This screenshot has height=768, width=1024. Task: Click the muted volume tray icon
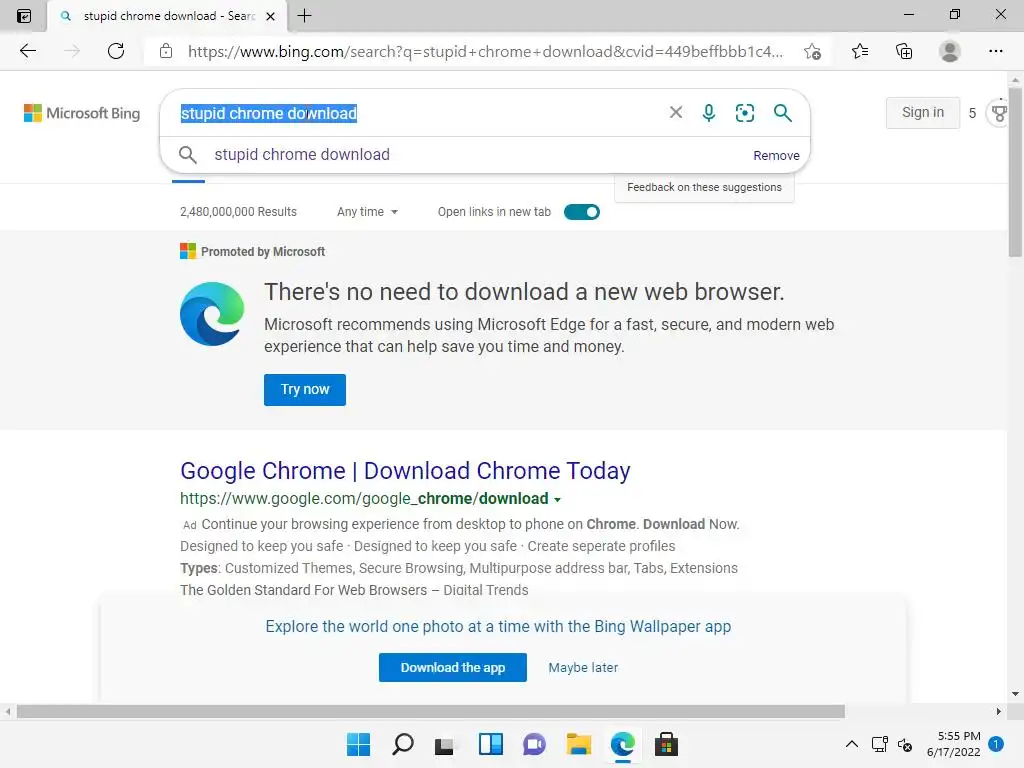click(x=904, y=744)
